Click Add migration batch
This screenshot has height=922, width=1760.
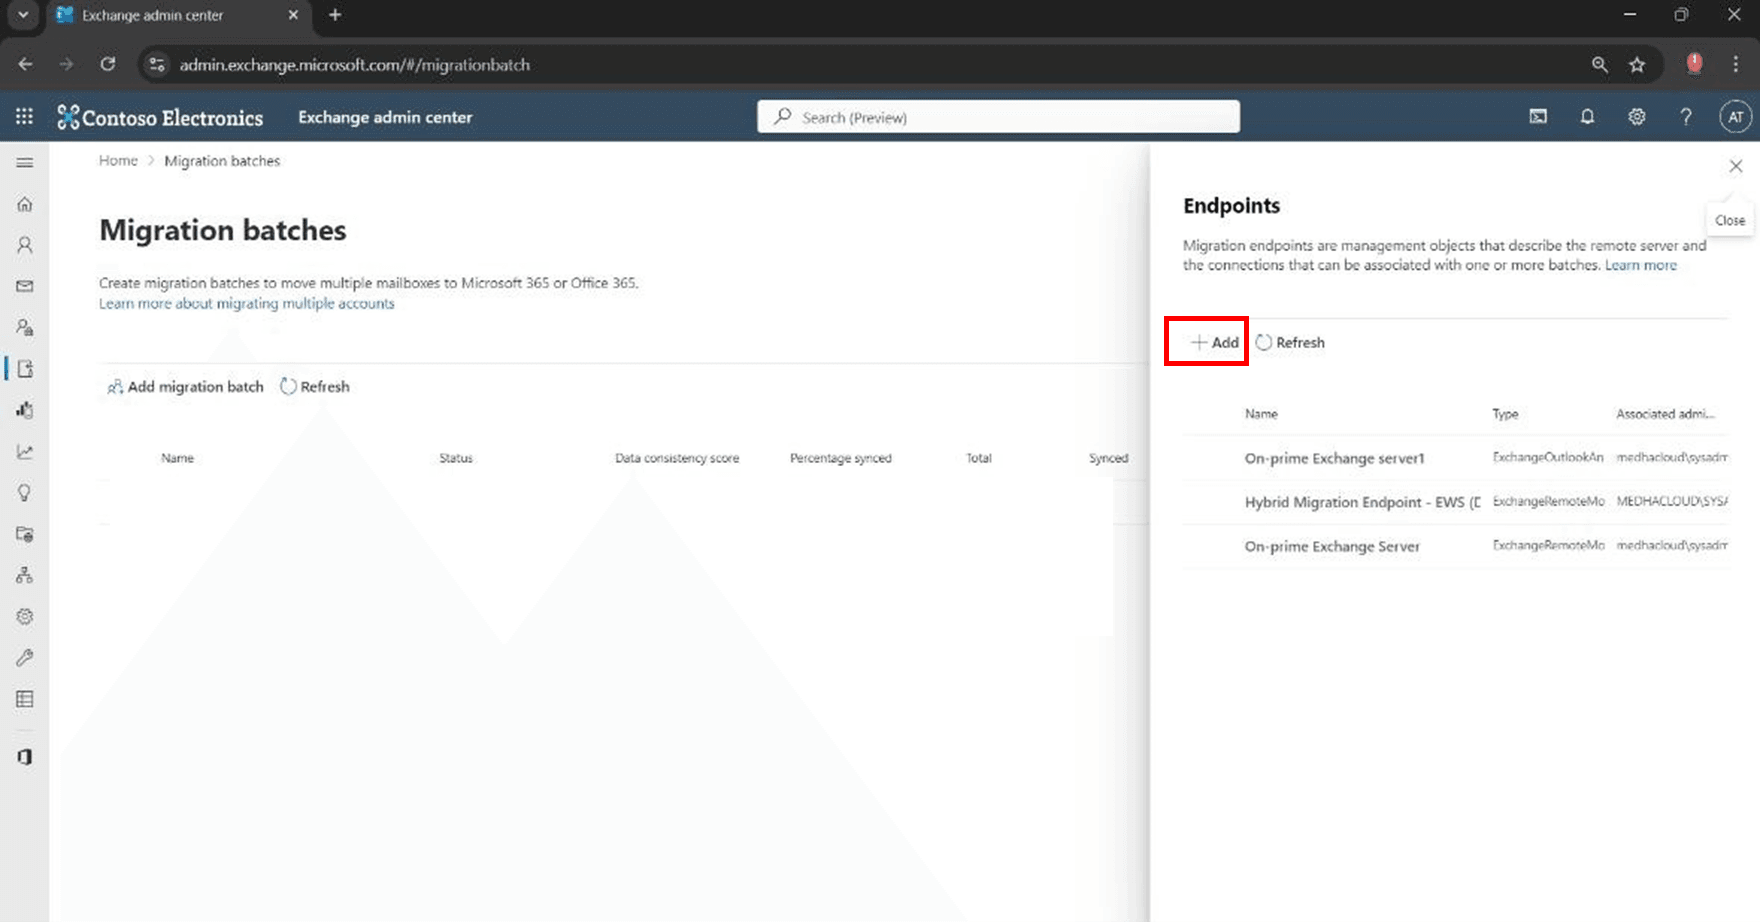pyautogui.click(x=185, y=387)
